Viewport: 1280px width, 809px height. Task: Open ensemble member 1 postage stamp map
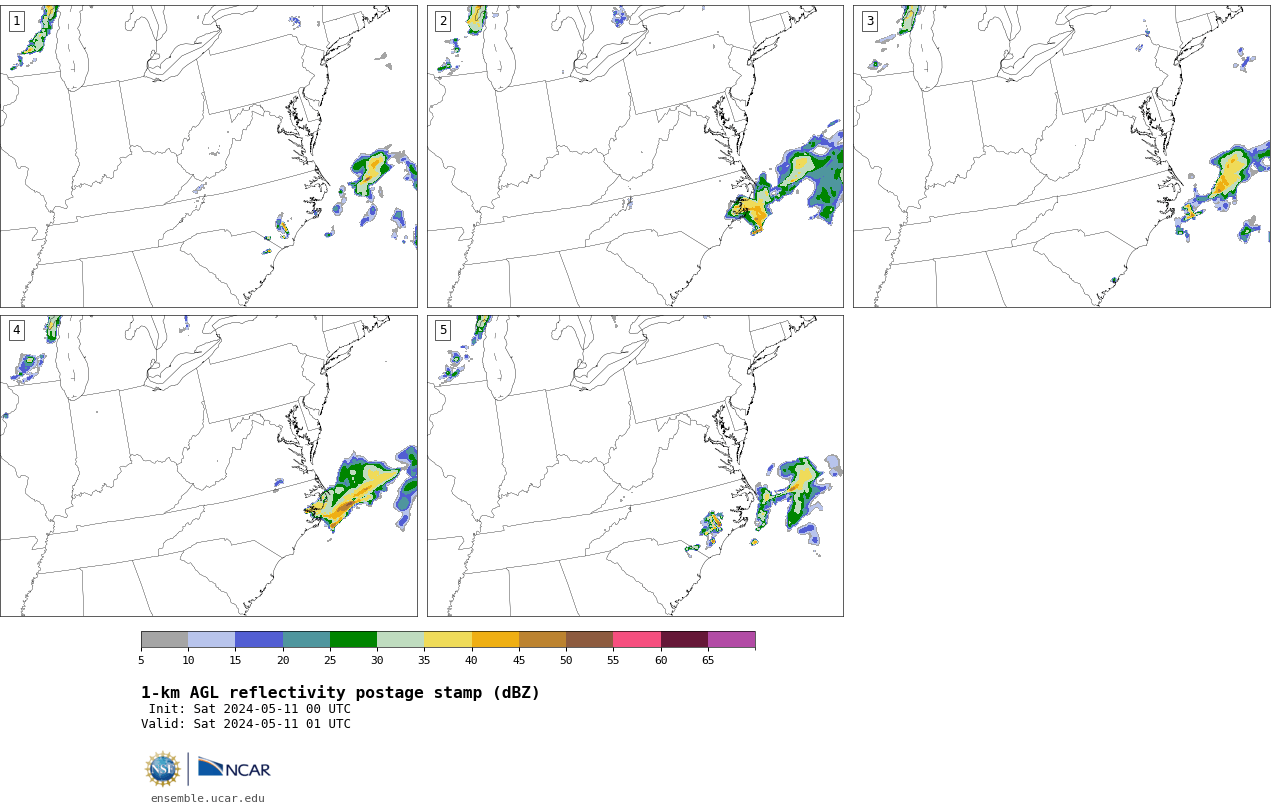coord(209,156)
